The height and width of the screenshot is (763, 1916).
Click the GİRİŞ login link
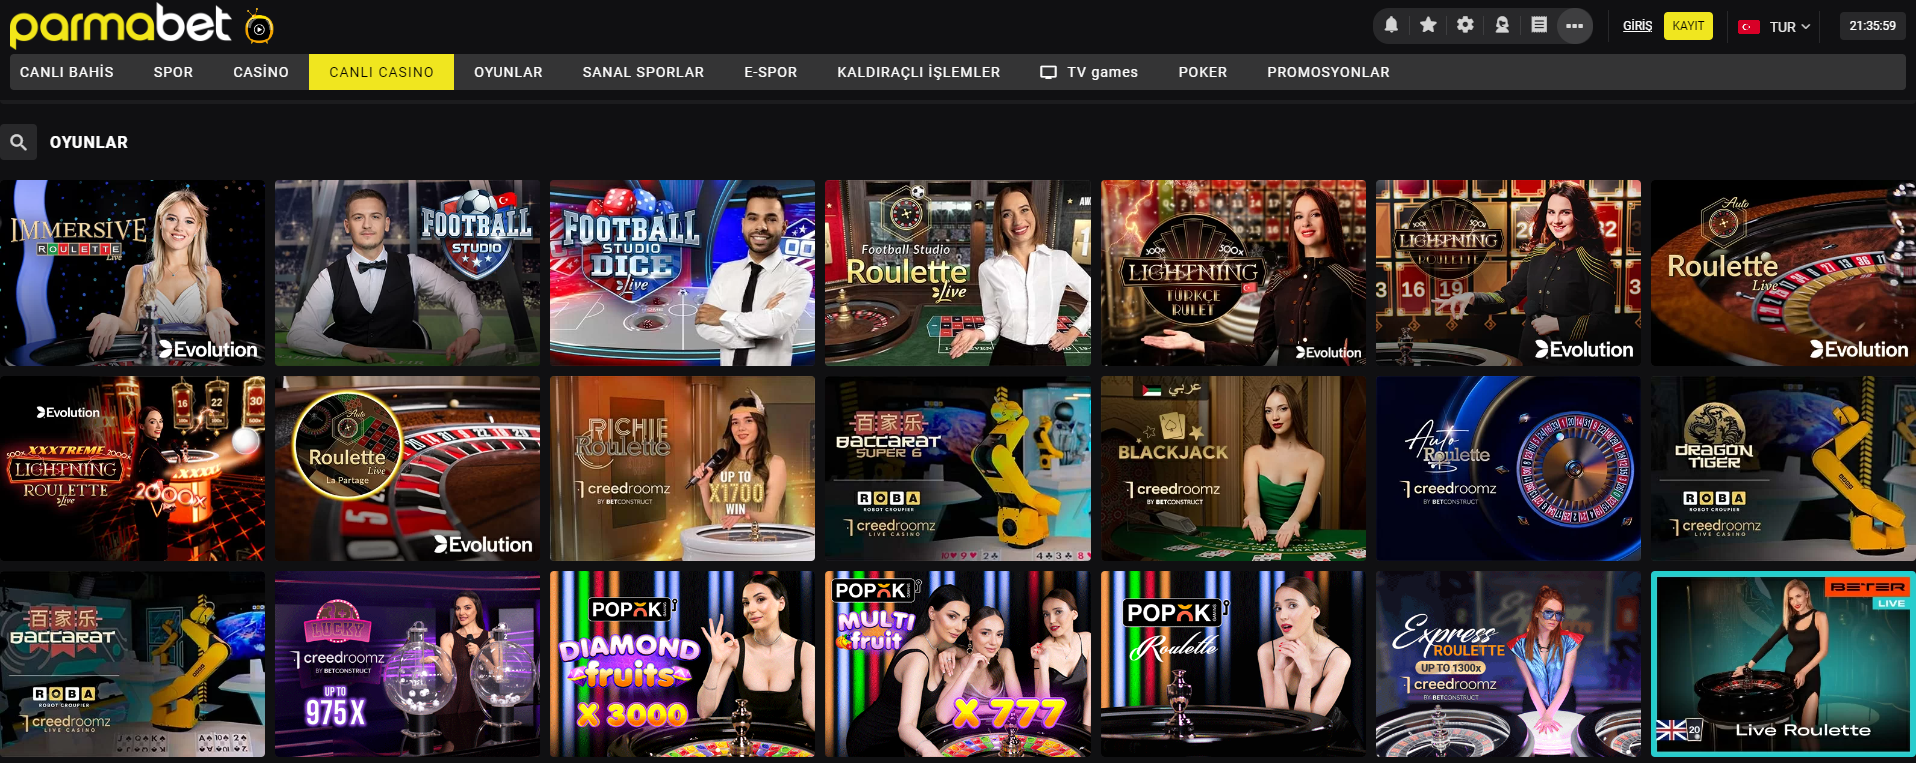pos(1637,26)
